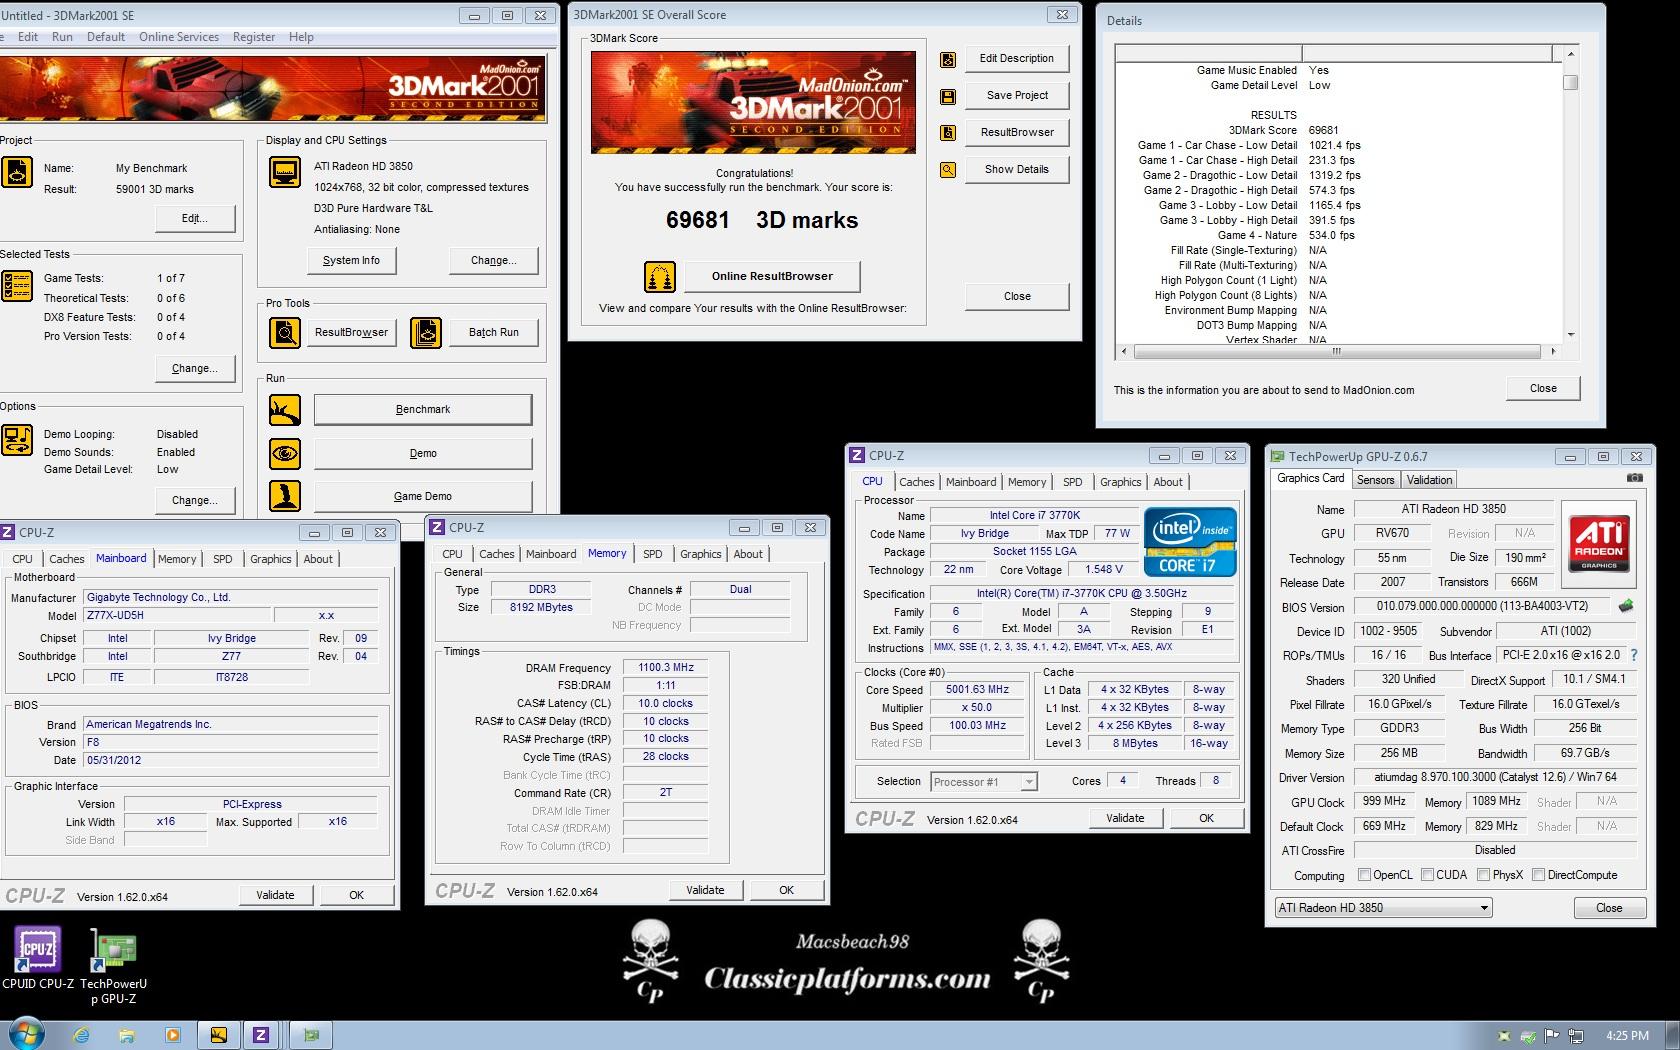Screen dimensions: 1680x1050
Task: Open the Caches tab in Memory CPU-Z window
Action: 496,554
